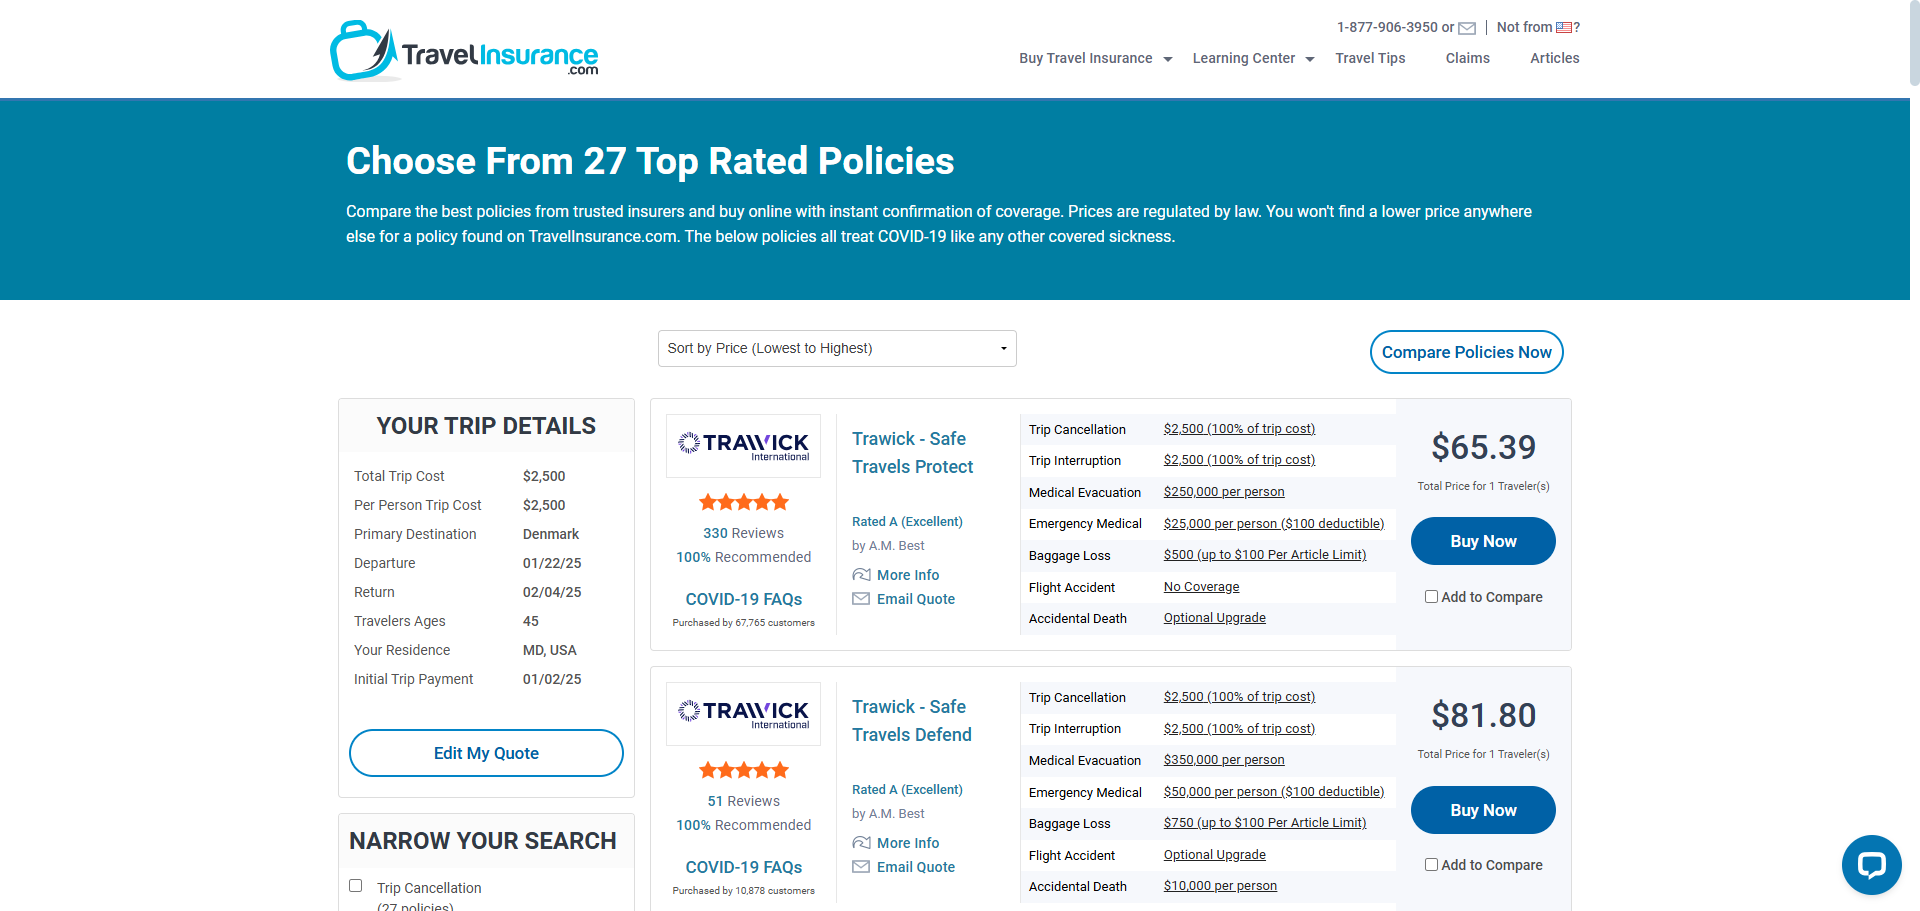
Task: Click star rating for Safe Travels Protect
Action: 743,502
